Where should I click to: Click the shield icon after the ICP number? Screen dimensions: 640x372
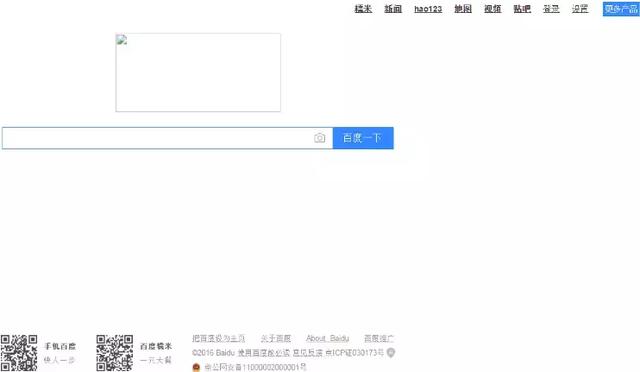(391, 352)
